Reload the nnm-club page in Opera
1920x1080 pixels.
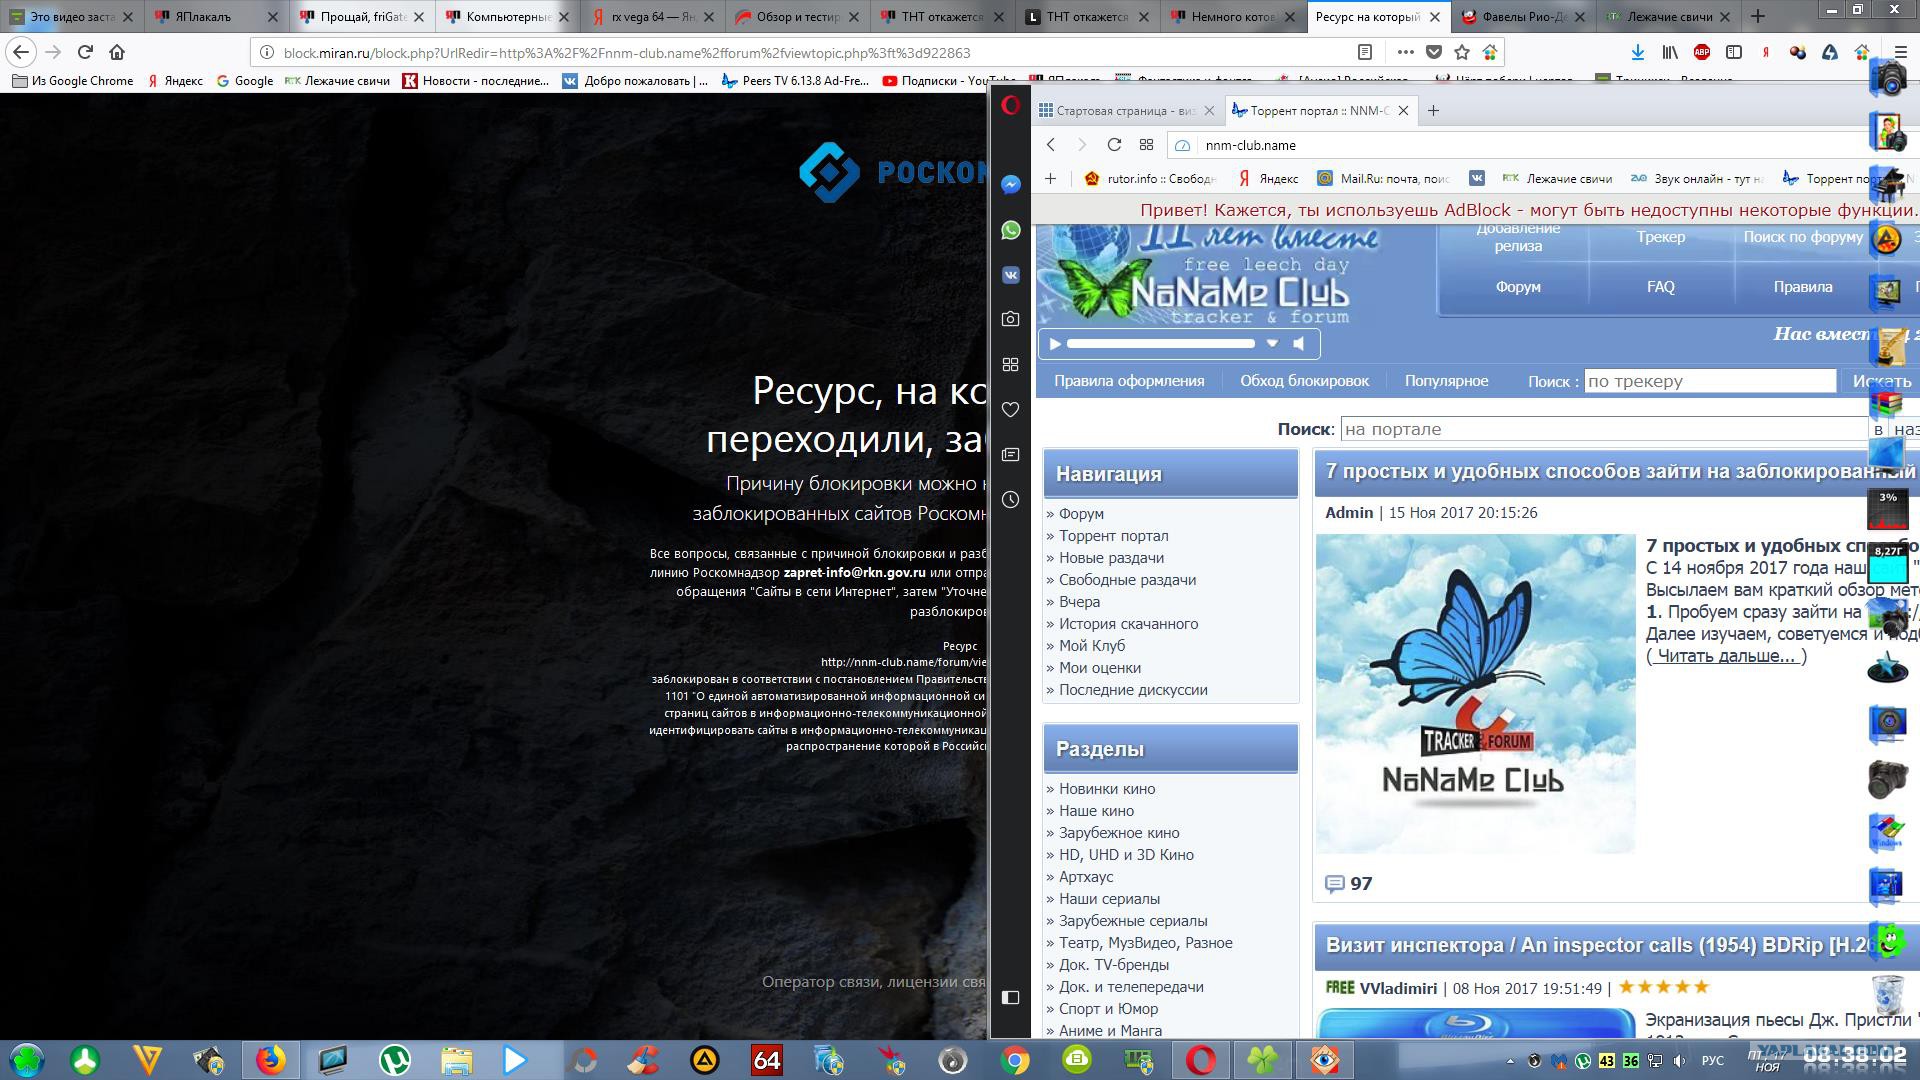click(1114, 145)
